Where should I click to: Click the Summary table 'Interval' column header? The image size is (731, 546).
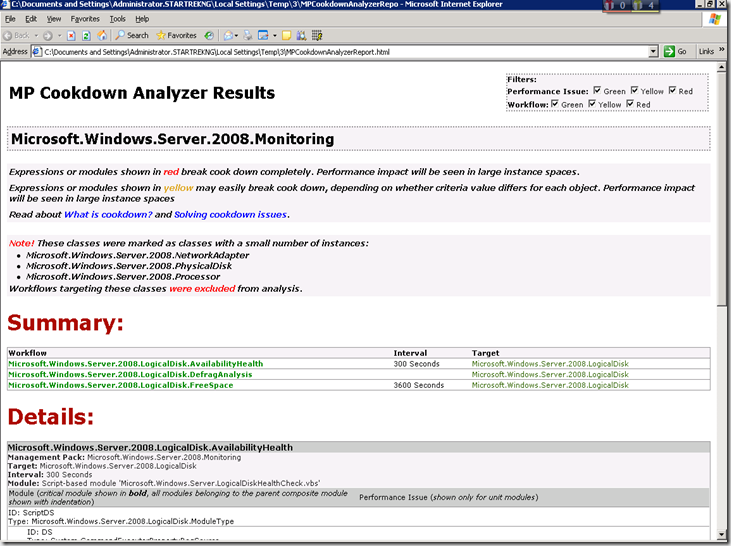pos(410,353)
